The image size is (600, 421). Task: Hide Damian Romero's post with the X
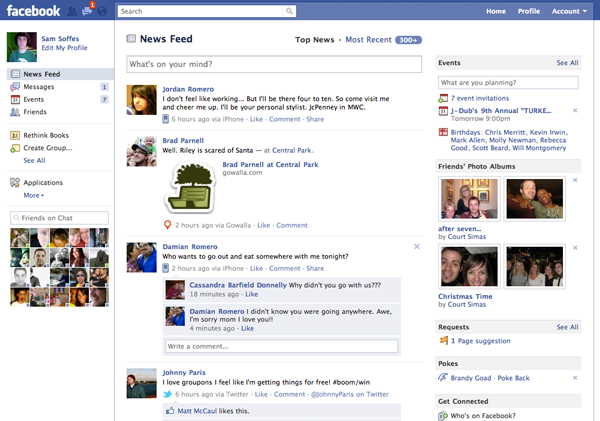[416, 246]
